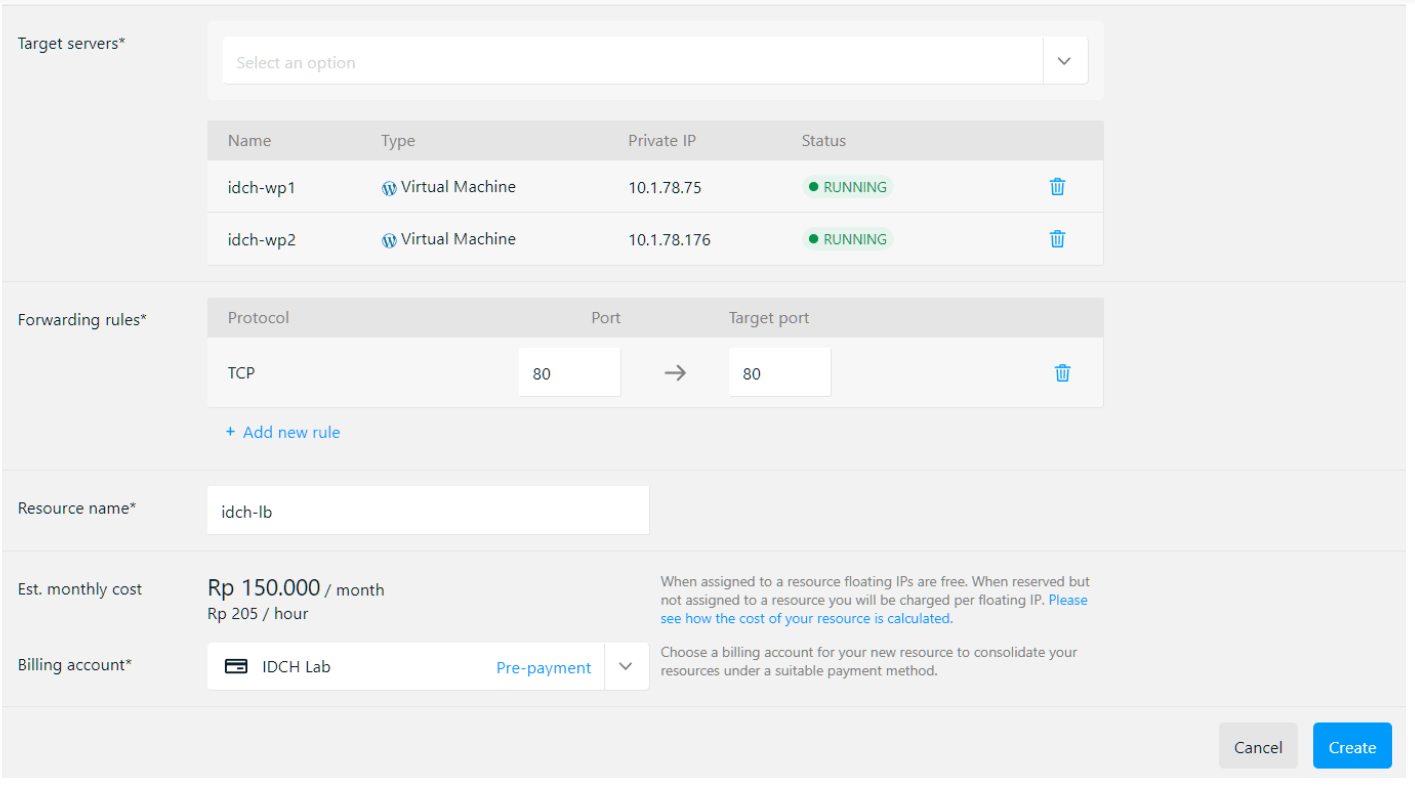Click the forwarding arrow between ports
The width and height of the screenshot is (1415, 788).
click(675, 373)
